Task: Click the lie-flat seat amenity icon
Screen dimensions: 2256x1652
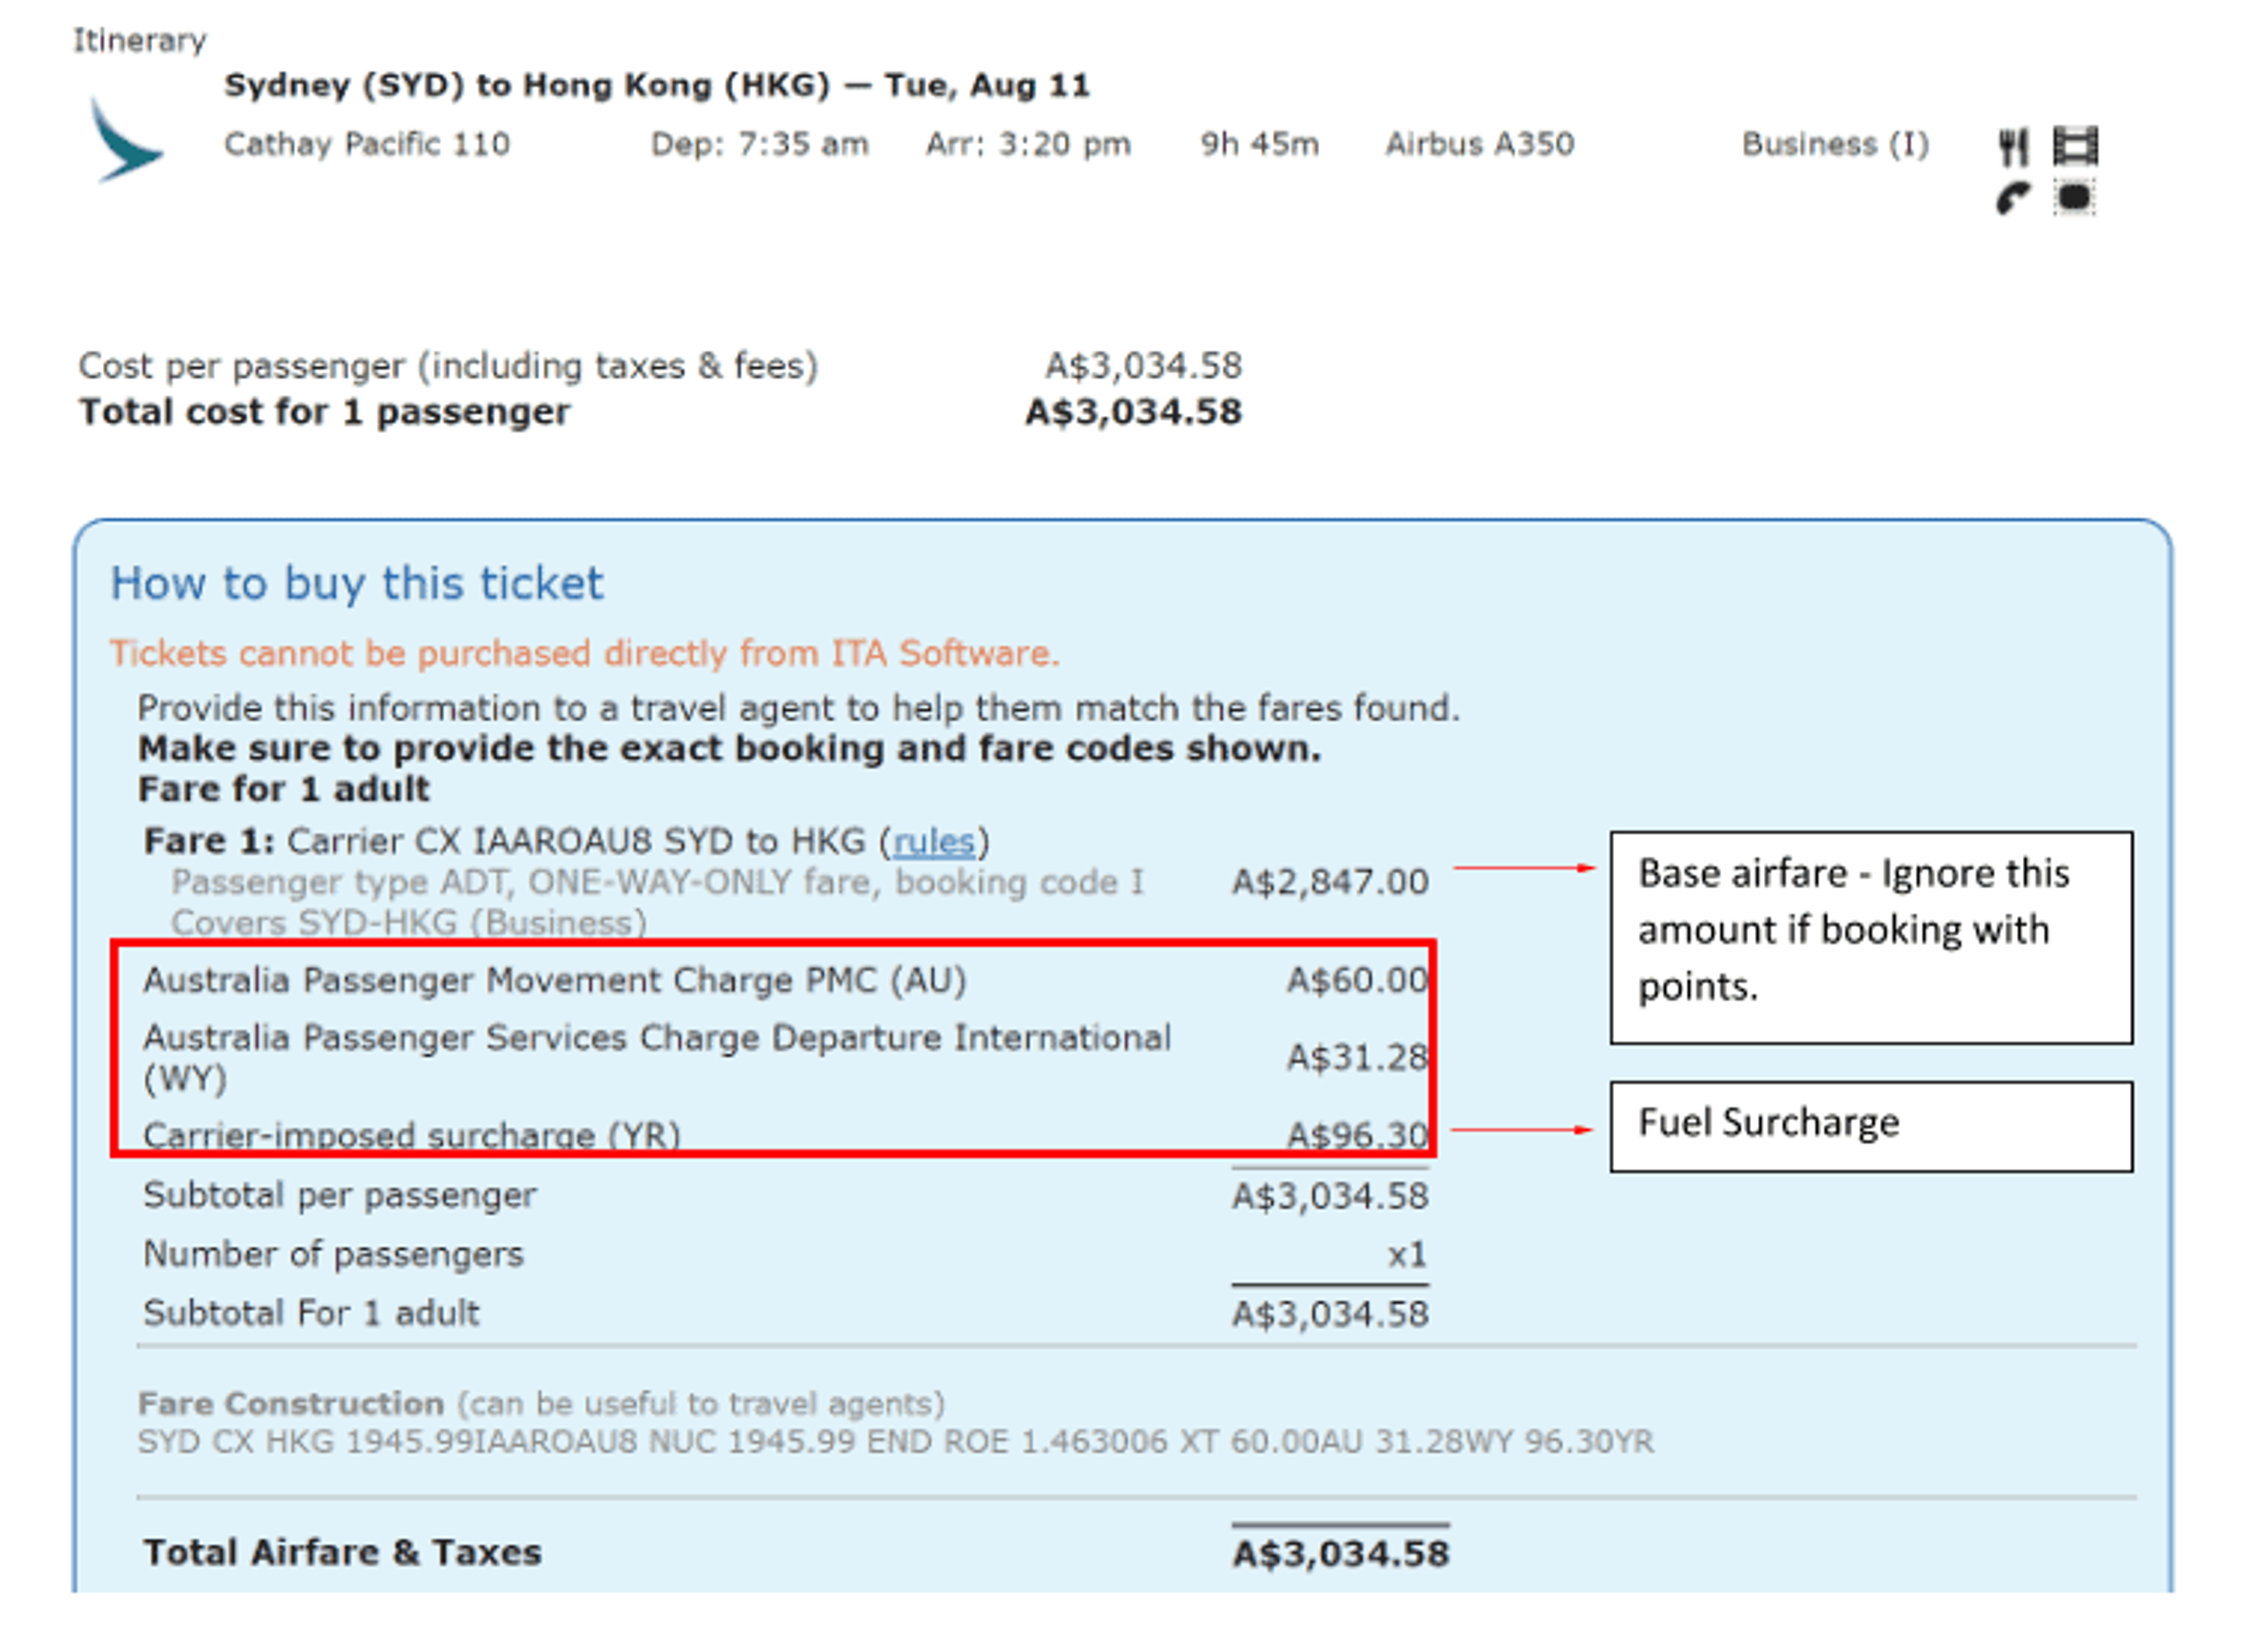Action: (x=2075, y=197)
